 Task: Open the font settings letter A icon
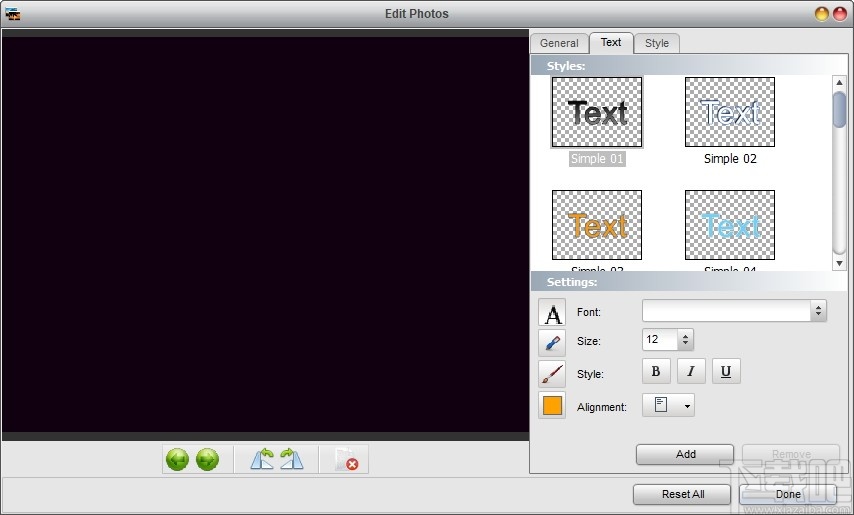[x=552, y=312]
